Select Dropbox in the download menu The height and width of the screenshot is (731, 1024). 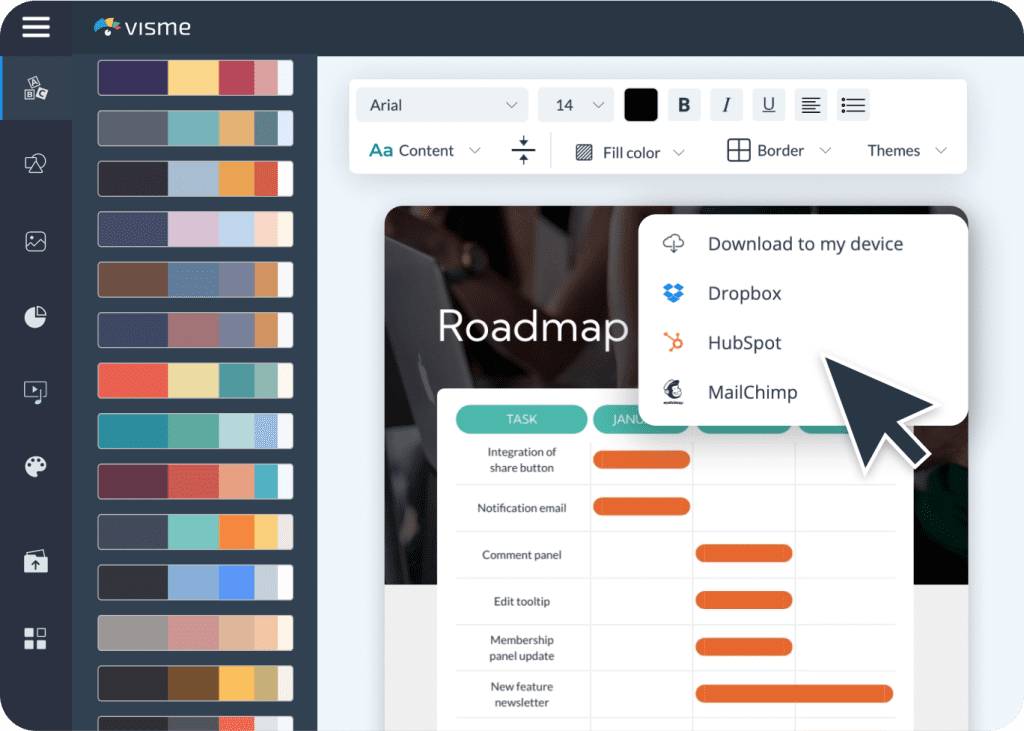click(743, 293)
